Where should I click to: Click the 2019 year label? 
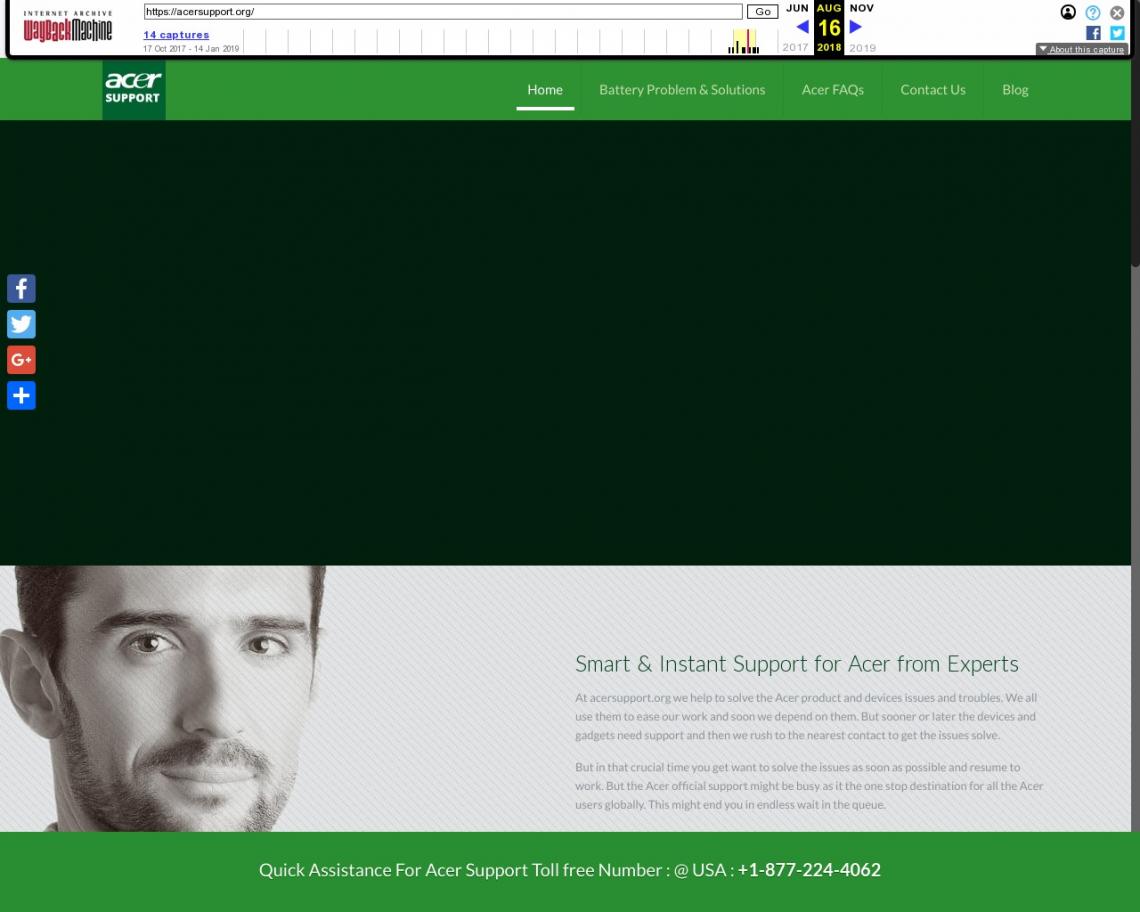click(862, 48)
